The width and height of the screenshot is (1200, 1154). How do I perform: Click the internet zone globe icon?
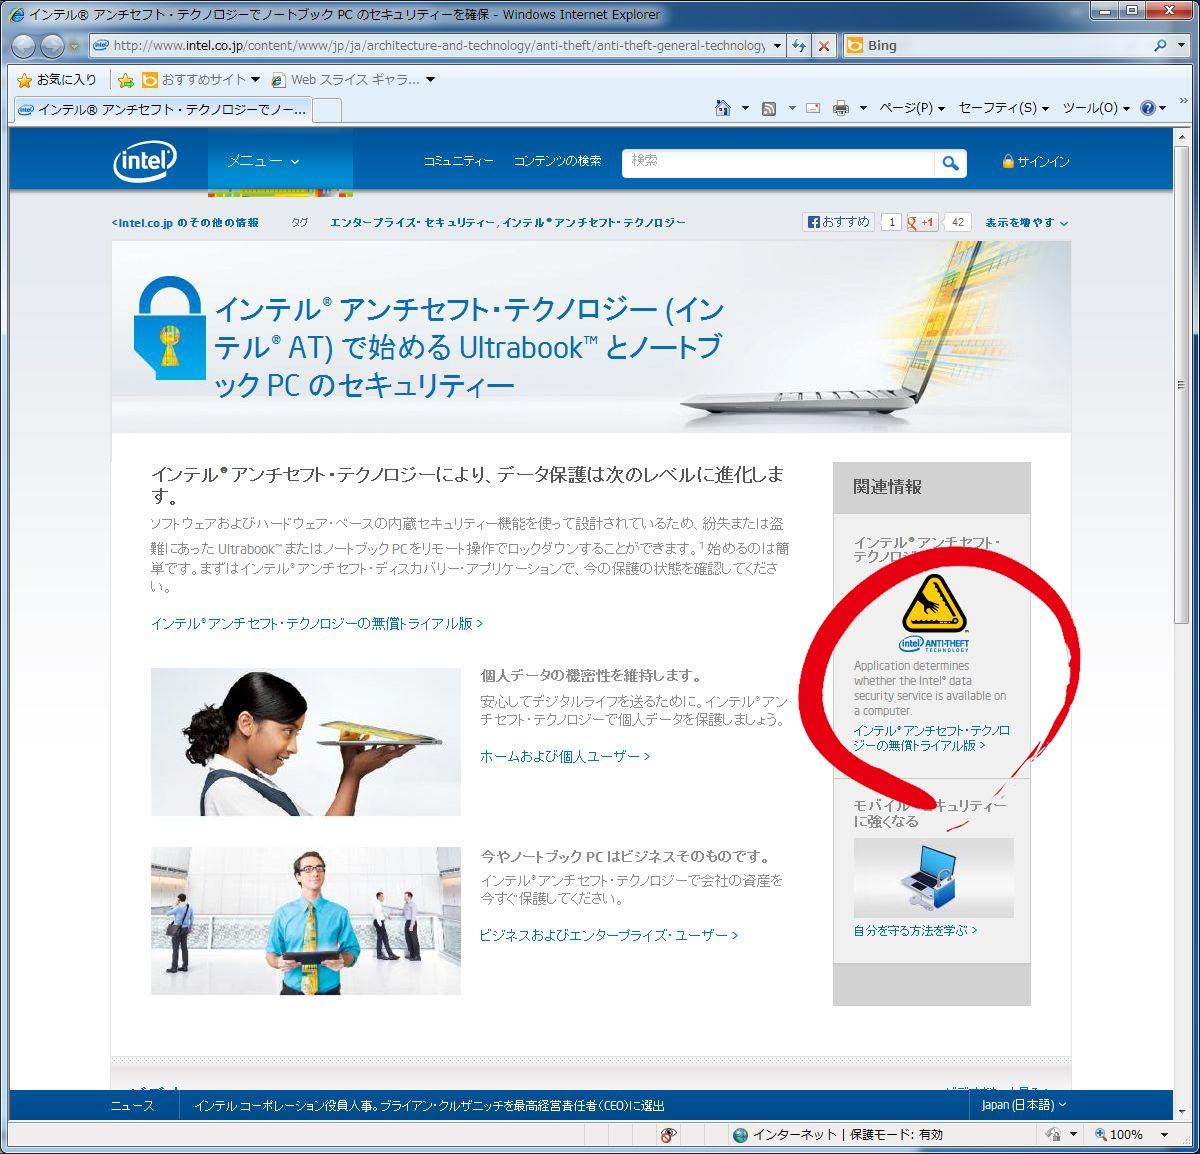(x=740, y=1134)
